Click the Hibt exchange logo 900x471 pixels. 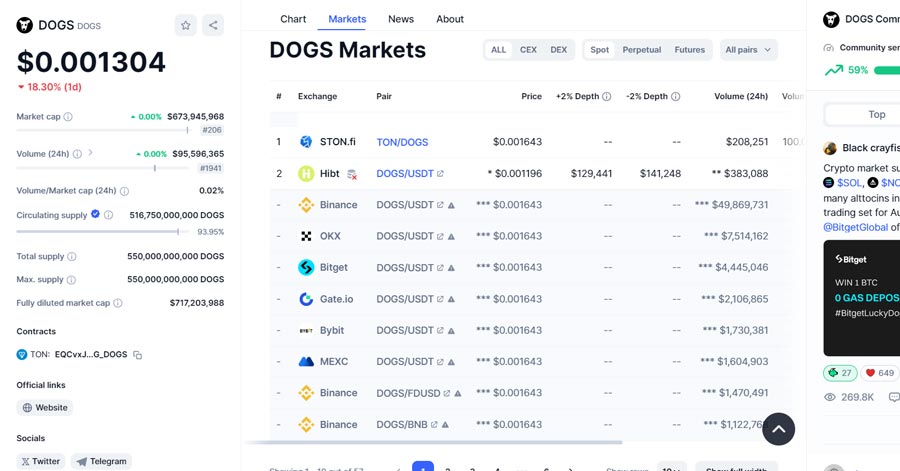(306, 173)
